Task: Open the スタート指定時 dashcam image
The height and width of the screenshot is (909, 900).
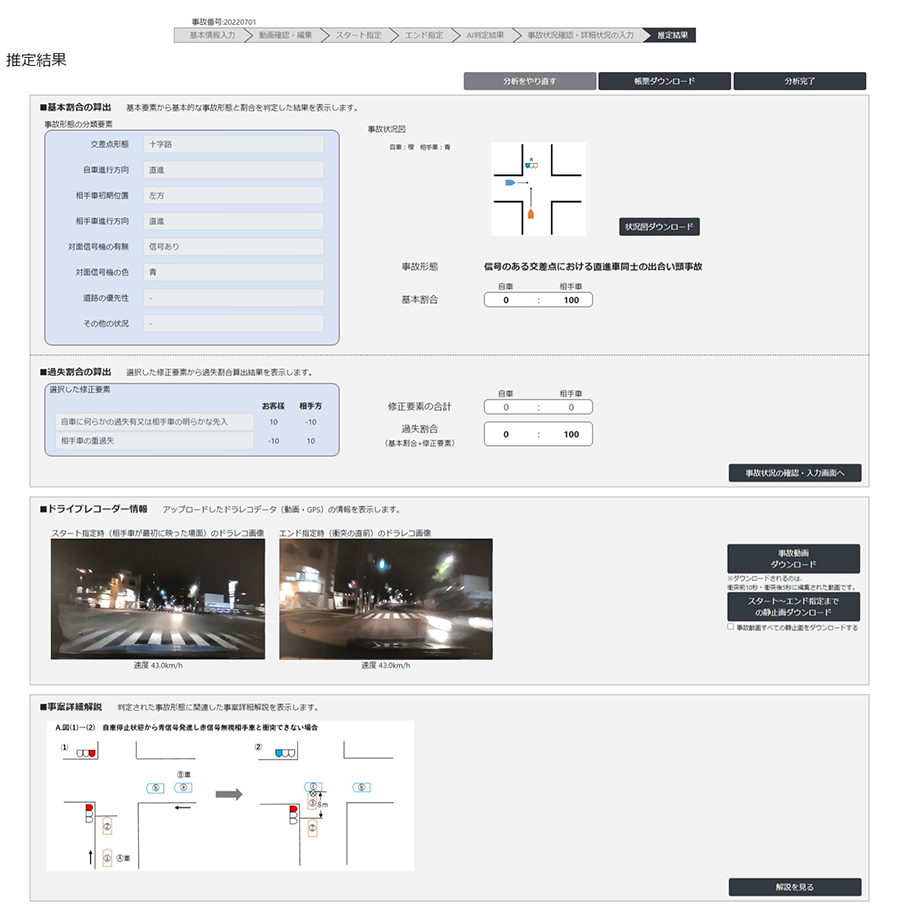Action: 158,599
